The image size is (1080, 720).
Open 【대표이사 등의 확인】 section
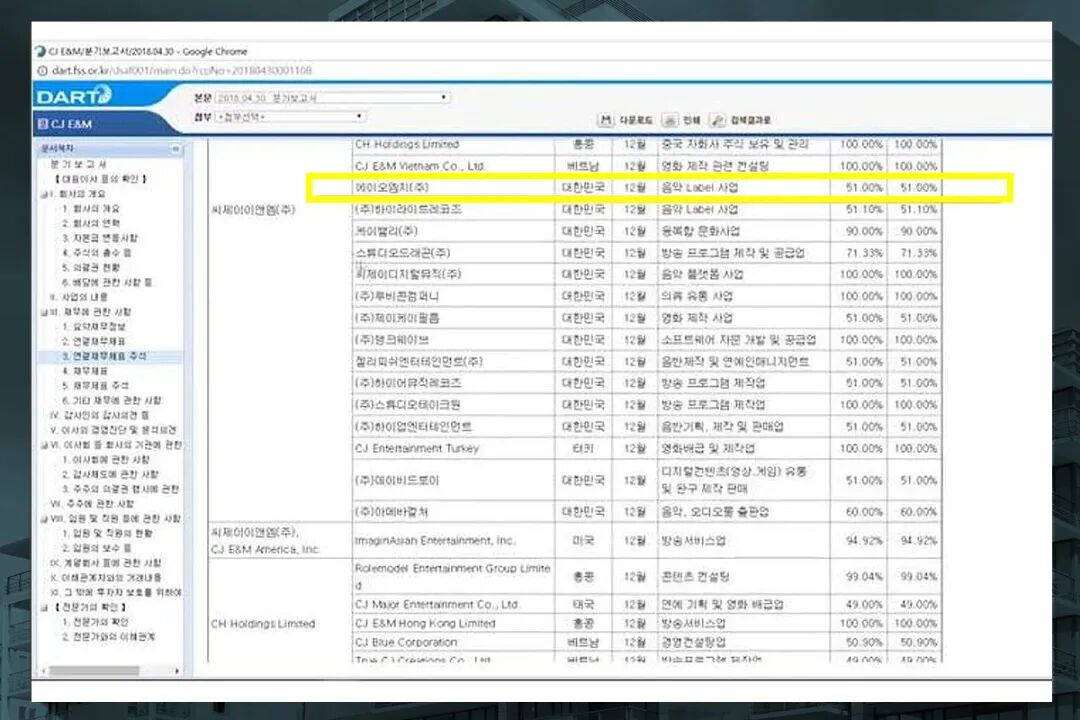(x=101, y=179)
